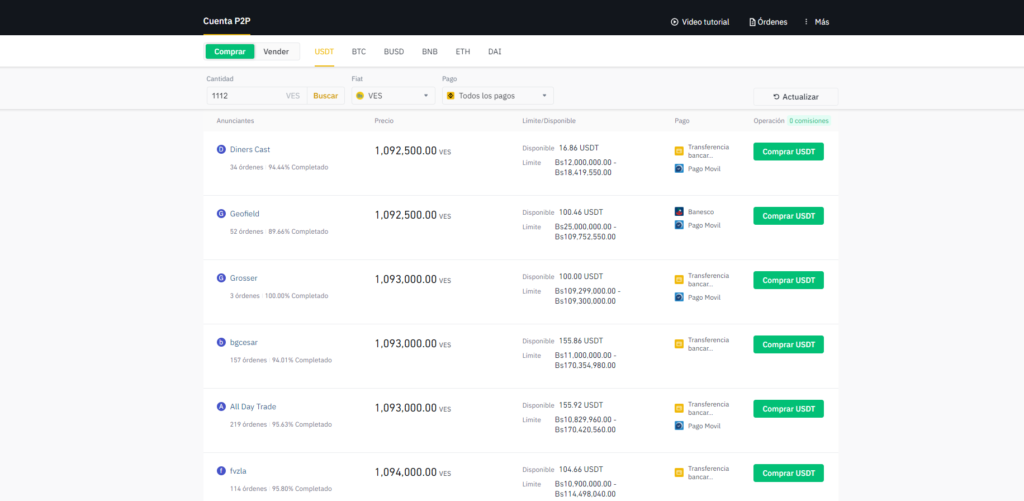Click Geofield price 1,092,500.00 VES
The height and width of the screenshot is (501, 1024).
(x=413, y=215)
